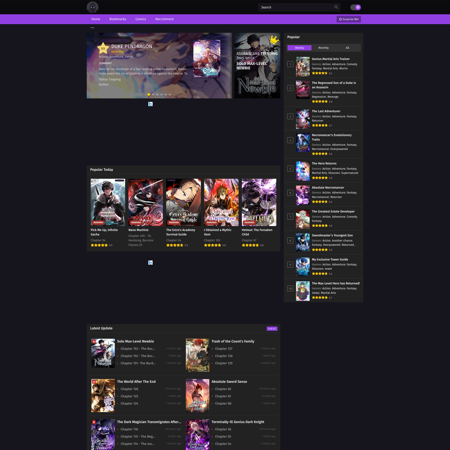The height and width of the screenshot is (450, 450).
Task: Click the Surprise Me button
Action: (x=349, y=19)
